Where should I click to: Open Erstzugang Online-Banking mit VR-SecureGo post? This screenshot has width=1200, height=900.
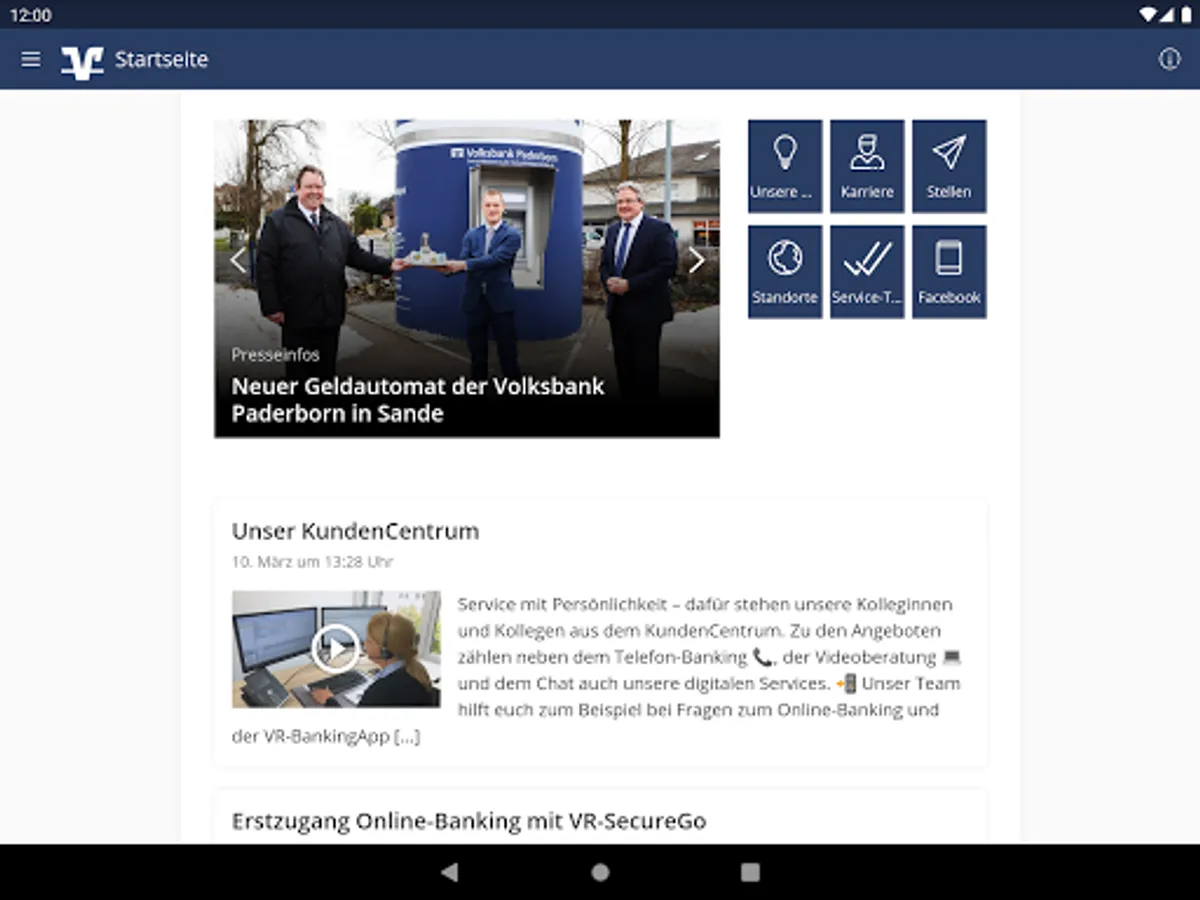pyautogui.click(x=469, y=822)
